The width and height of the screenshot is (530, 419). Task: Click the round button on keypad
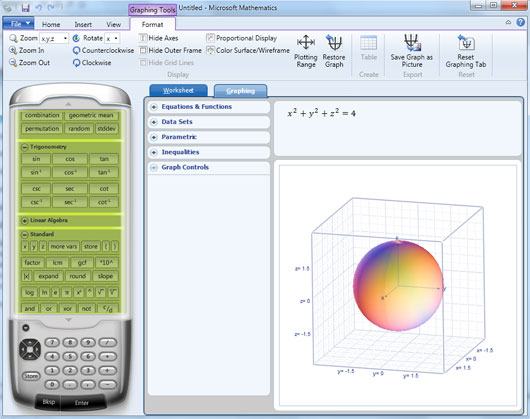tap(78, 276)
